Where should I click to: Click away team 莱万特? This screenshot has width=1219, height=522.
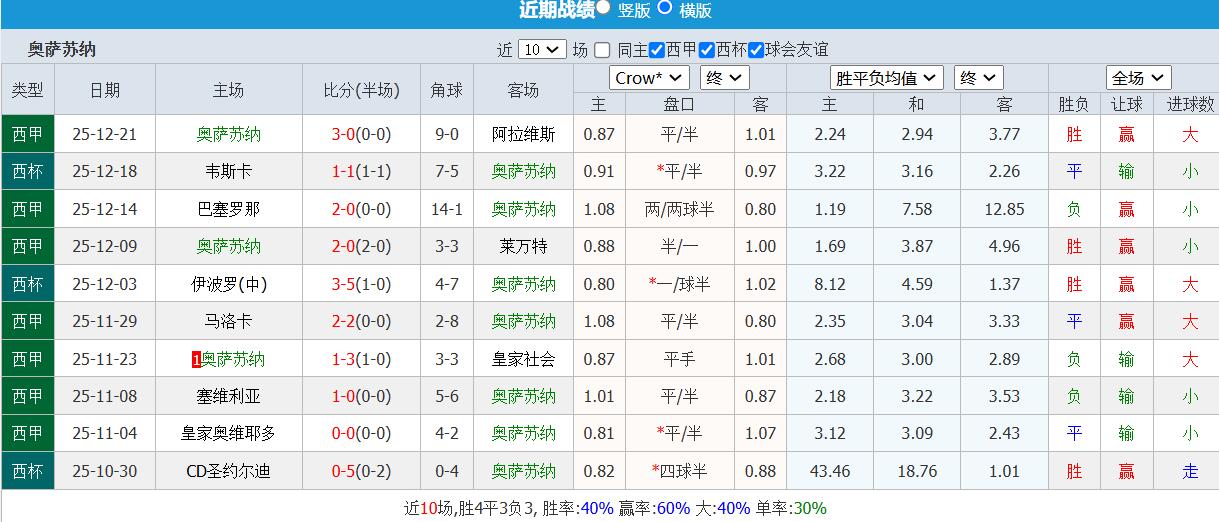(x=523, y=246)
